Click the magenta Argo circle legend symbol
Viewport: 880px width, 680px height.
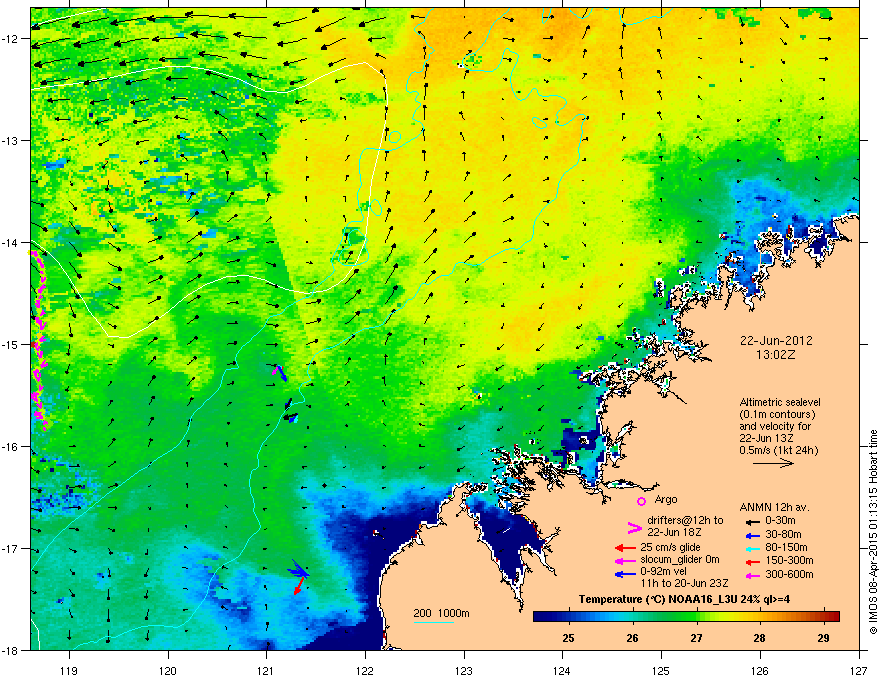(x=641, y=501)
